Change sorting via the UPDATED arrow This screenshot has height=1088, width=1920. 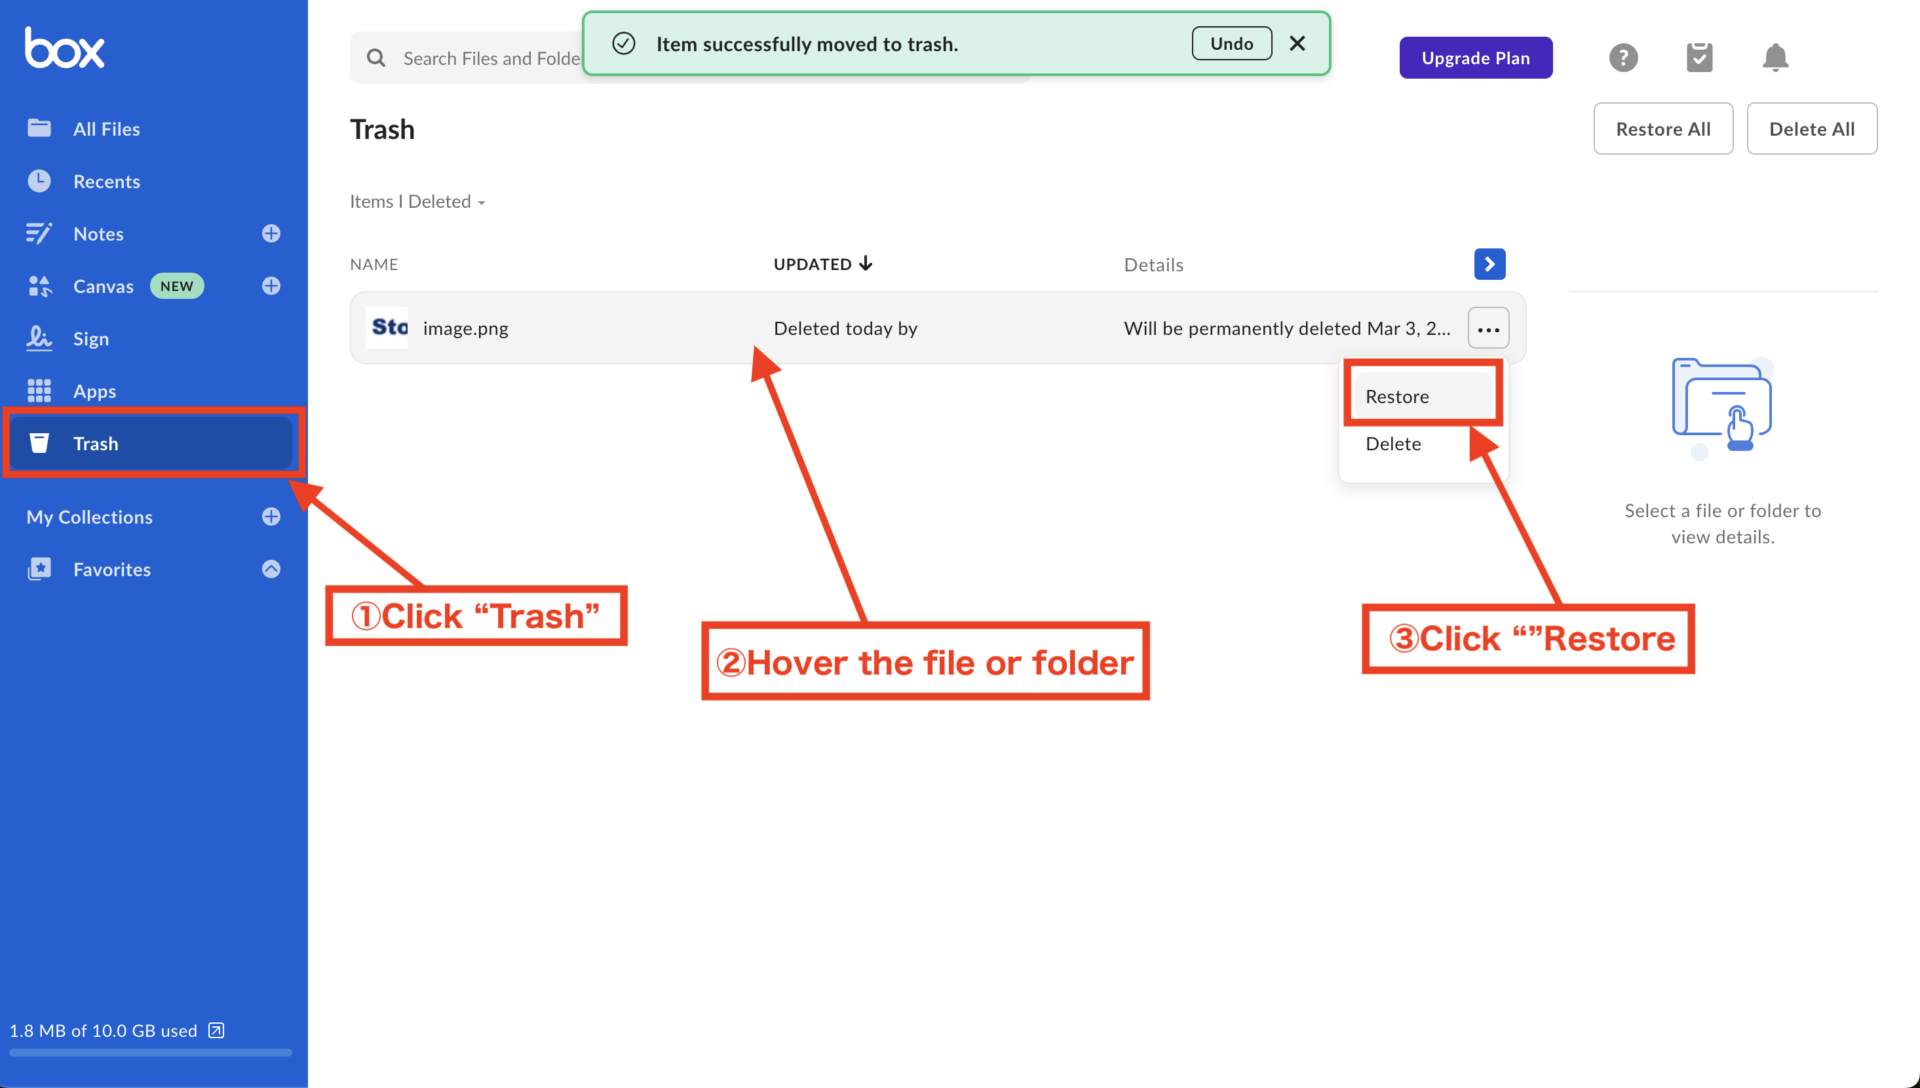(x=866, y=263)
